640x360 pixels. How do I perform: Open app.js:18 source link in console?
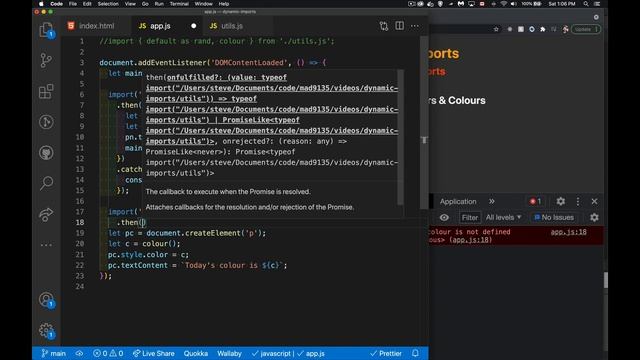(569, 232)
